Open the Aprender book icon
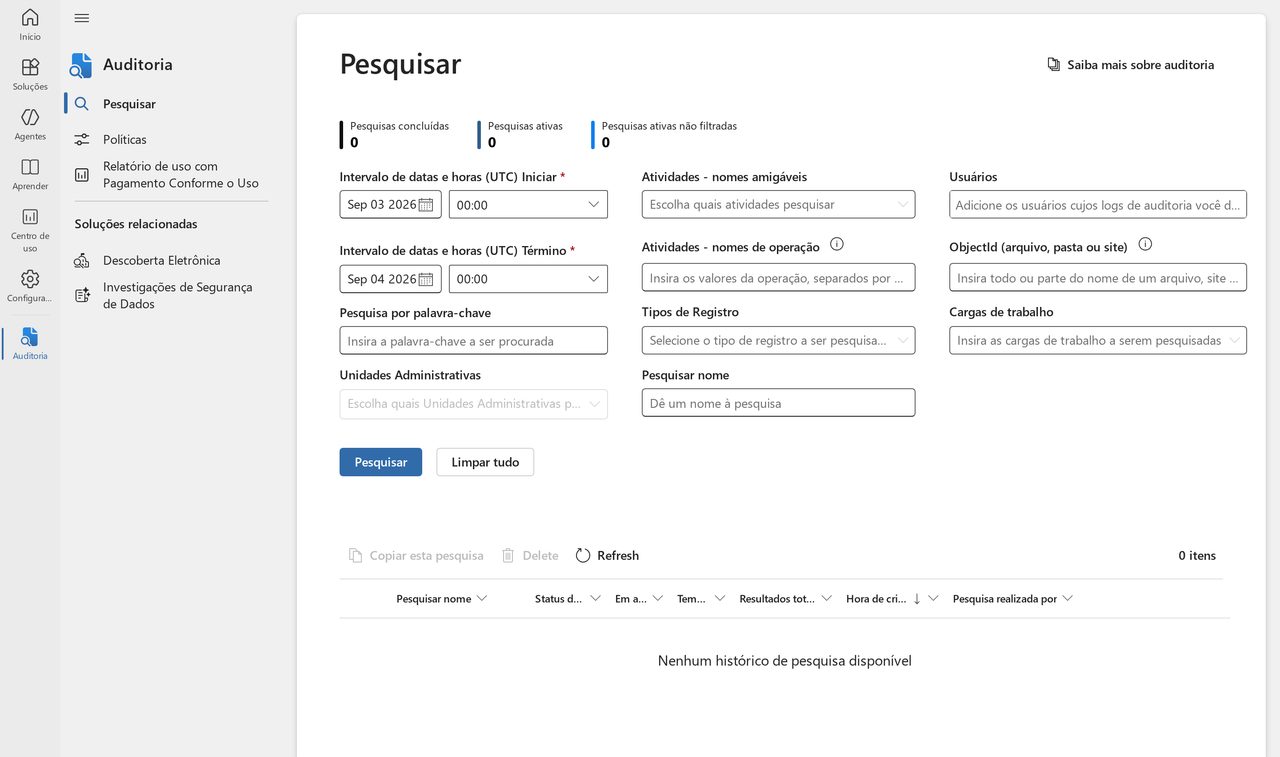Image resolution: width=1280 pixels, height=757 pixels. tap(30, 167)
